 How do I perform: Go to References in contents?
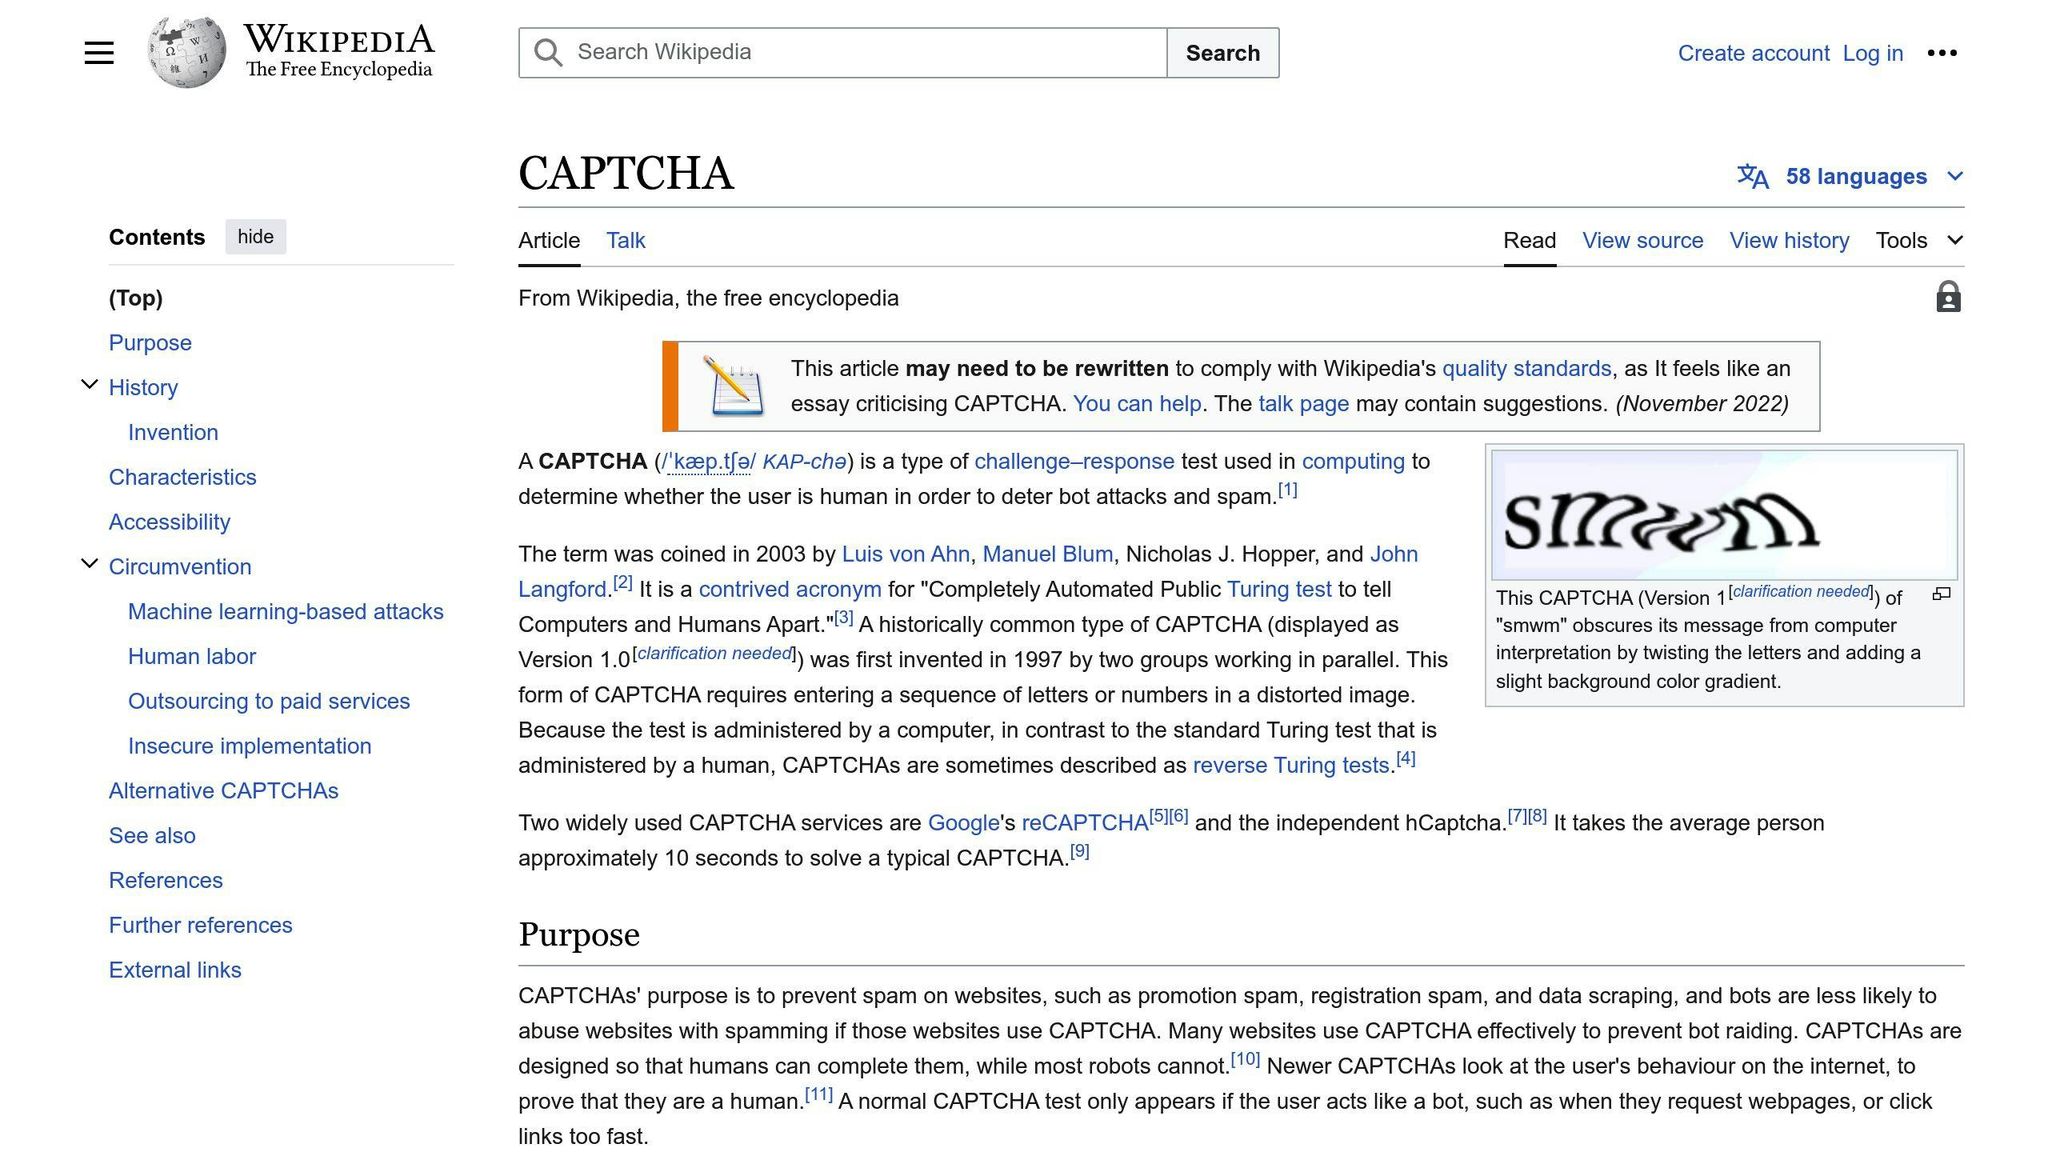tap(165, 881)
